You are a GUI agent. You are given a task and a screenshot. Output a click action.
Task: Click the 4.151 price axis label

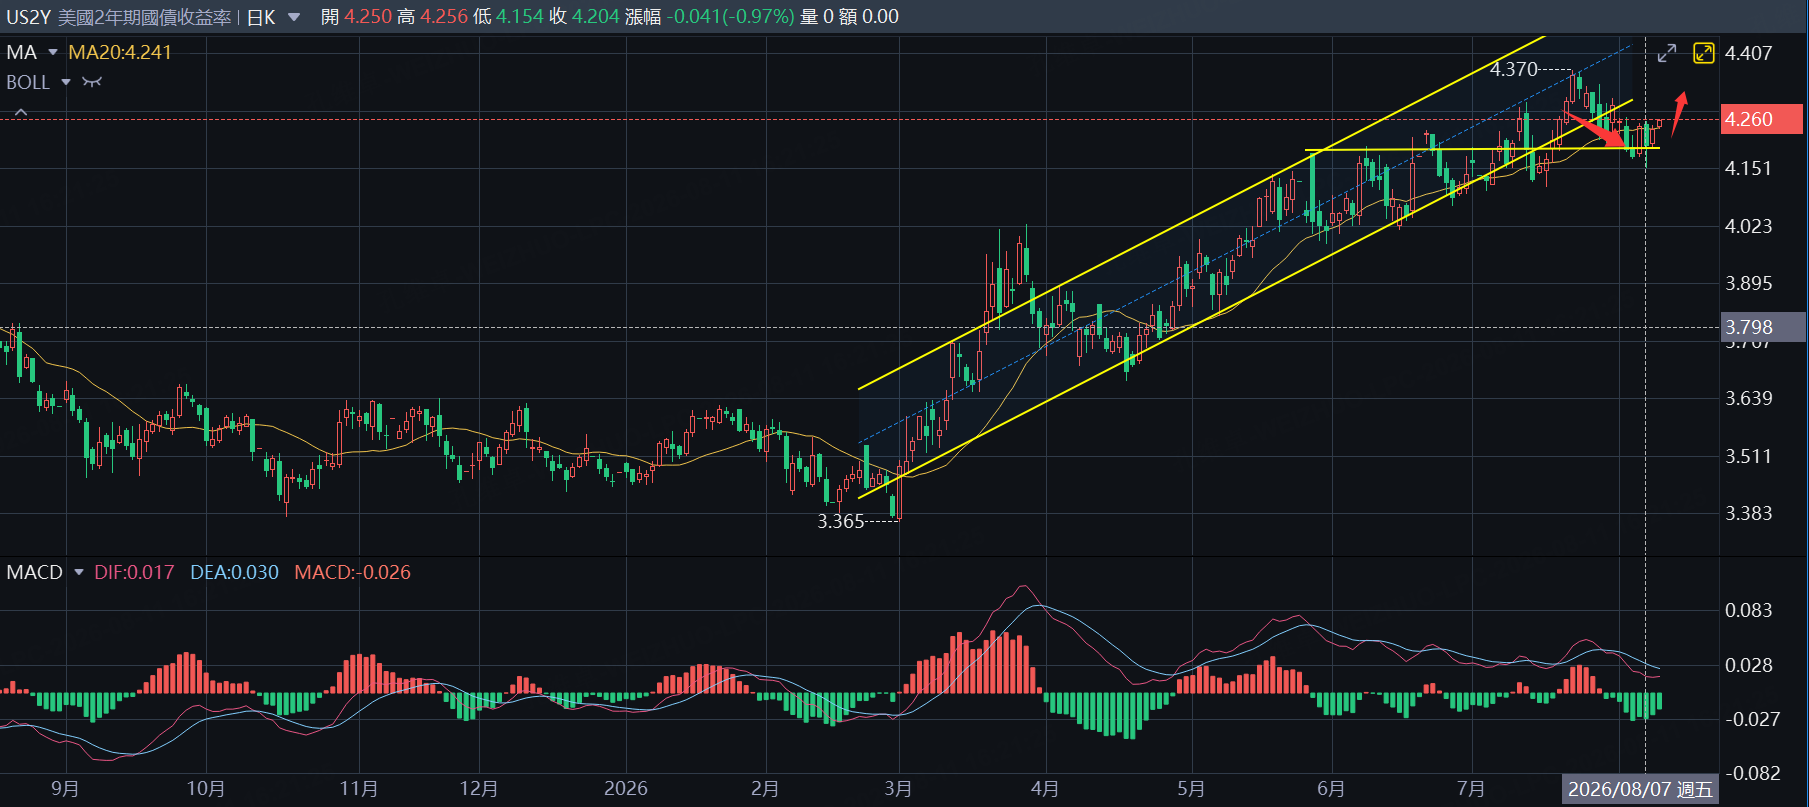[x=1748, y=168]
